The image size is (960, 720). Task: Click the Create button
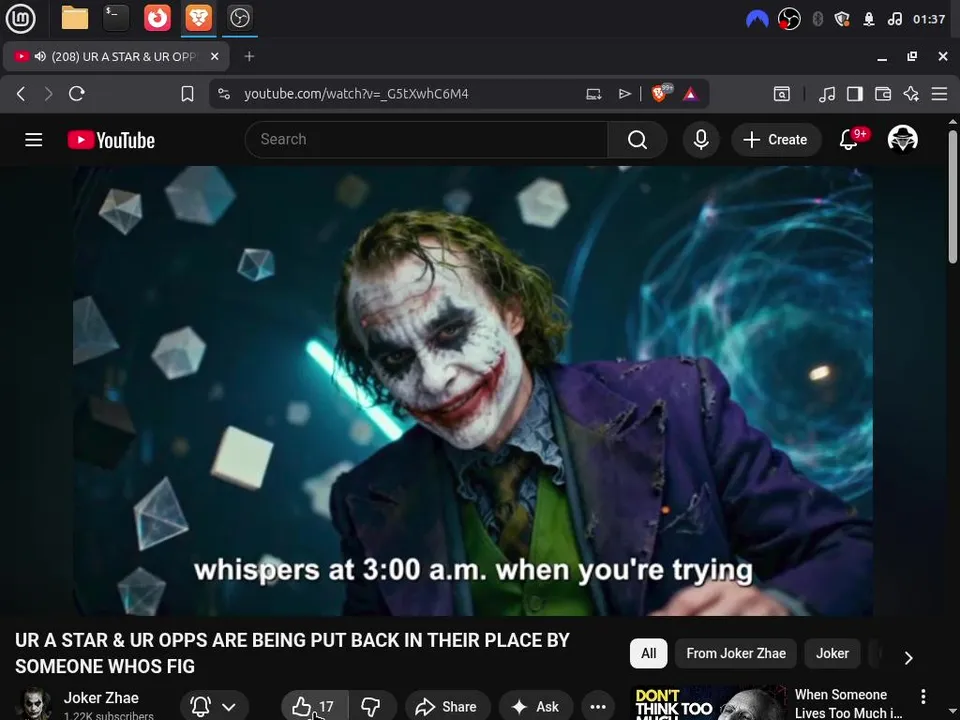point(776,140)
